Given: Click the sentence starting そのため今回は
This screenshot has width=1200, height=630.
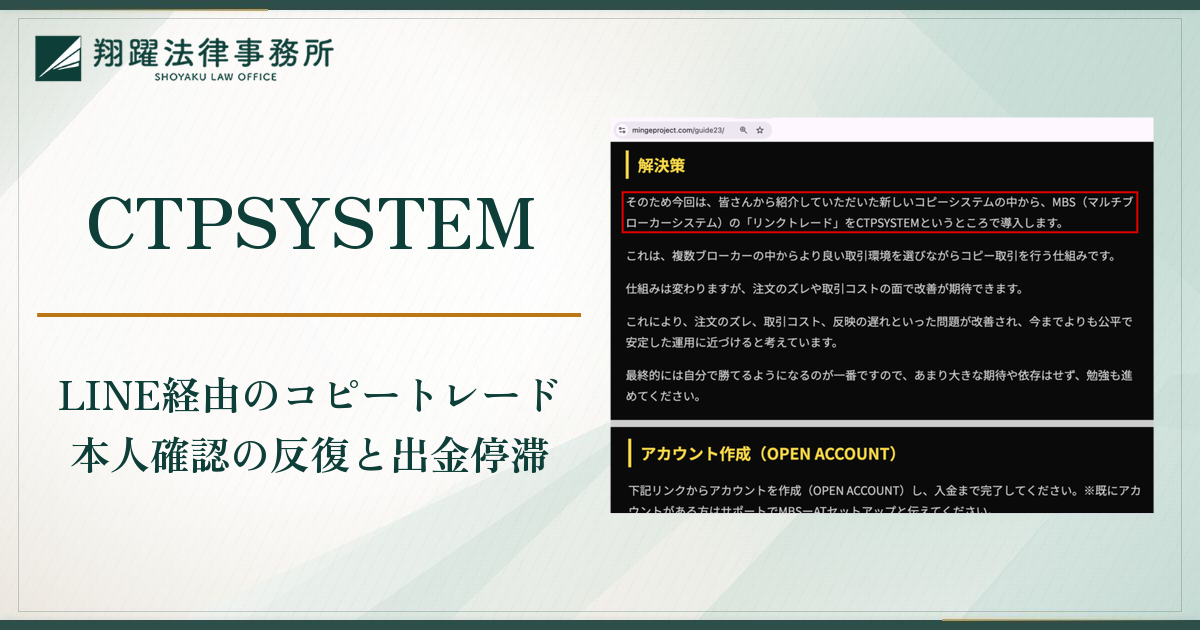Looking at the screenshot, I should [880, 212].
